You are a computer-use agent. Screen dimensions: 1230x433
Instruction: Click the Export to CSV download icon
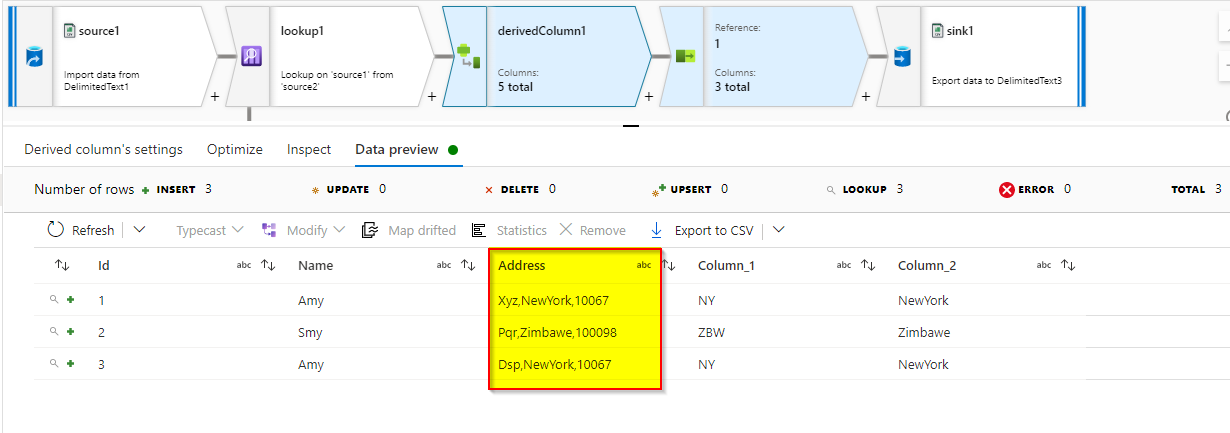coord(656,230)
